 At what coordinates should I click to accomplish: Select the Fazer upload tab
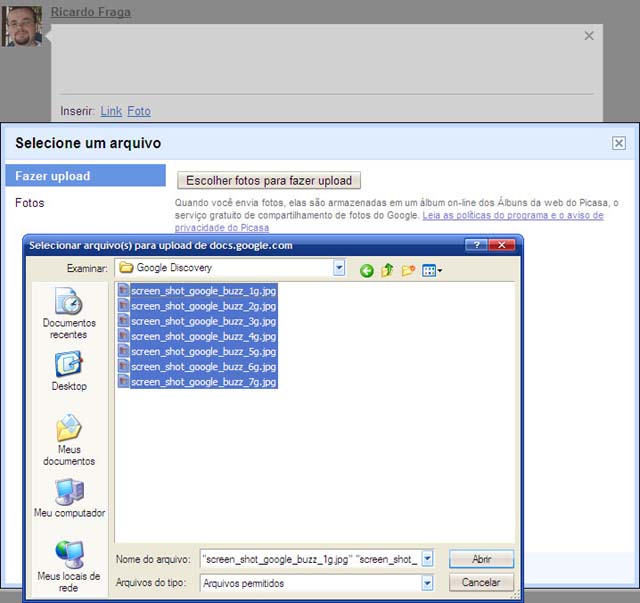(85, 176)
